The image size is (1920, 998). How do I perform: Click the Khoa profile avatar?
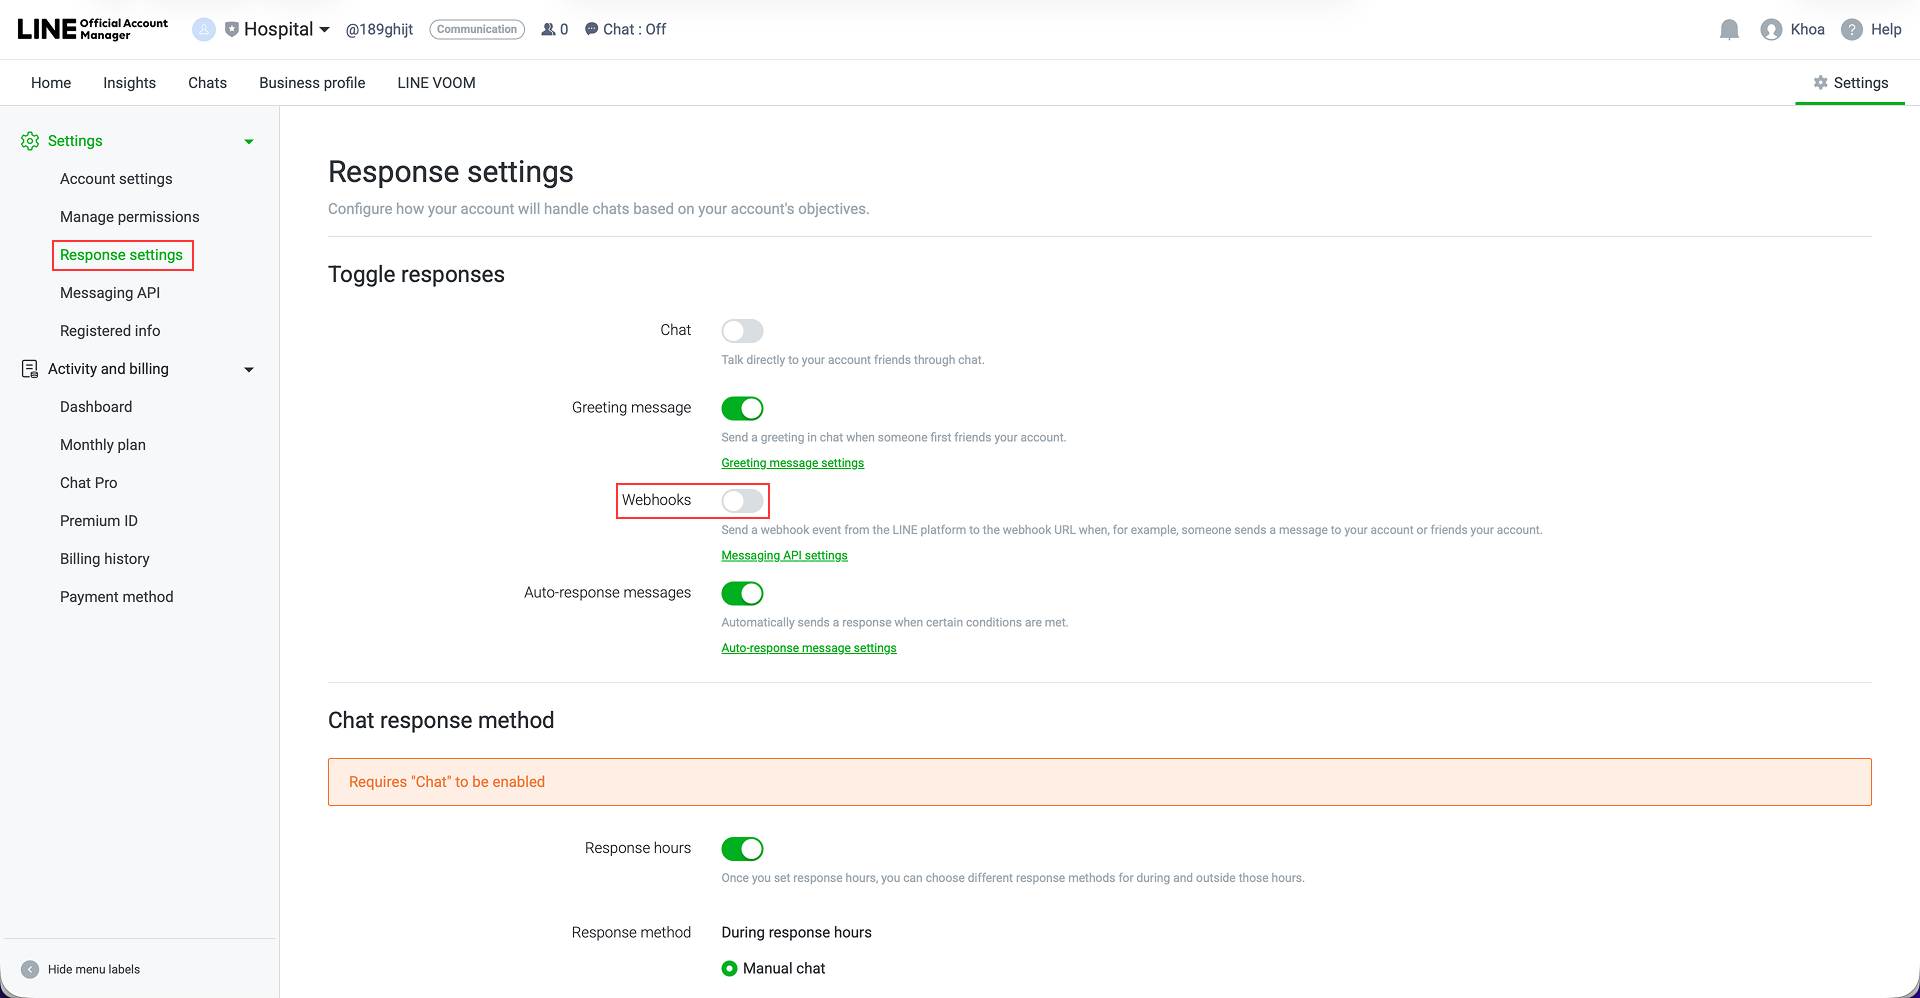(1770, 29)
